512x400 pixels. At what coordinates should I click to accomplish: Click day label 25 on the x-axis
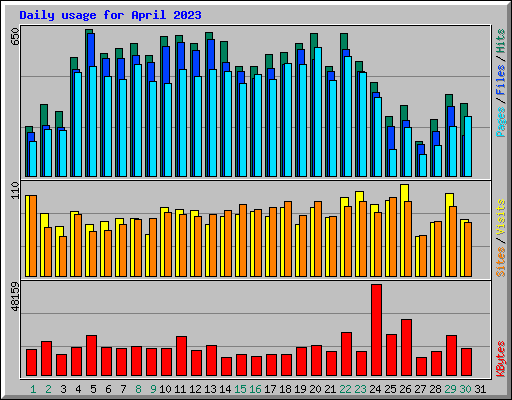tap(390, 389)
